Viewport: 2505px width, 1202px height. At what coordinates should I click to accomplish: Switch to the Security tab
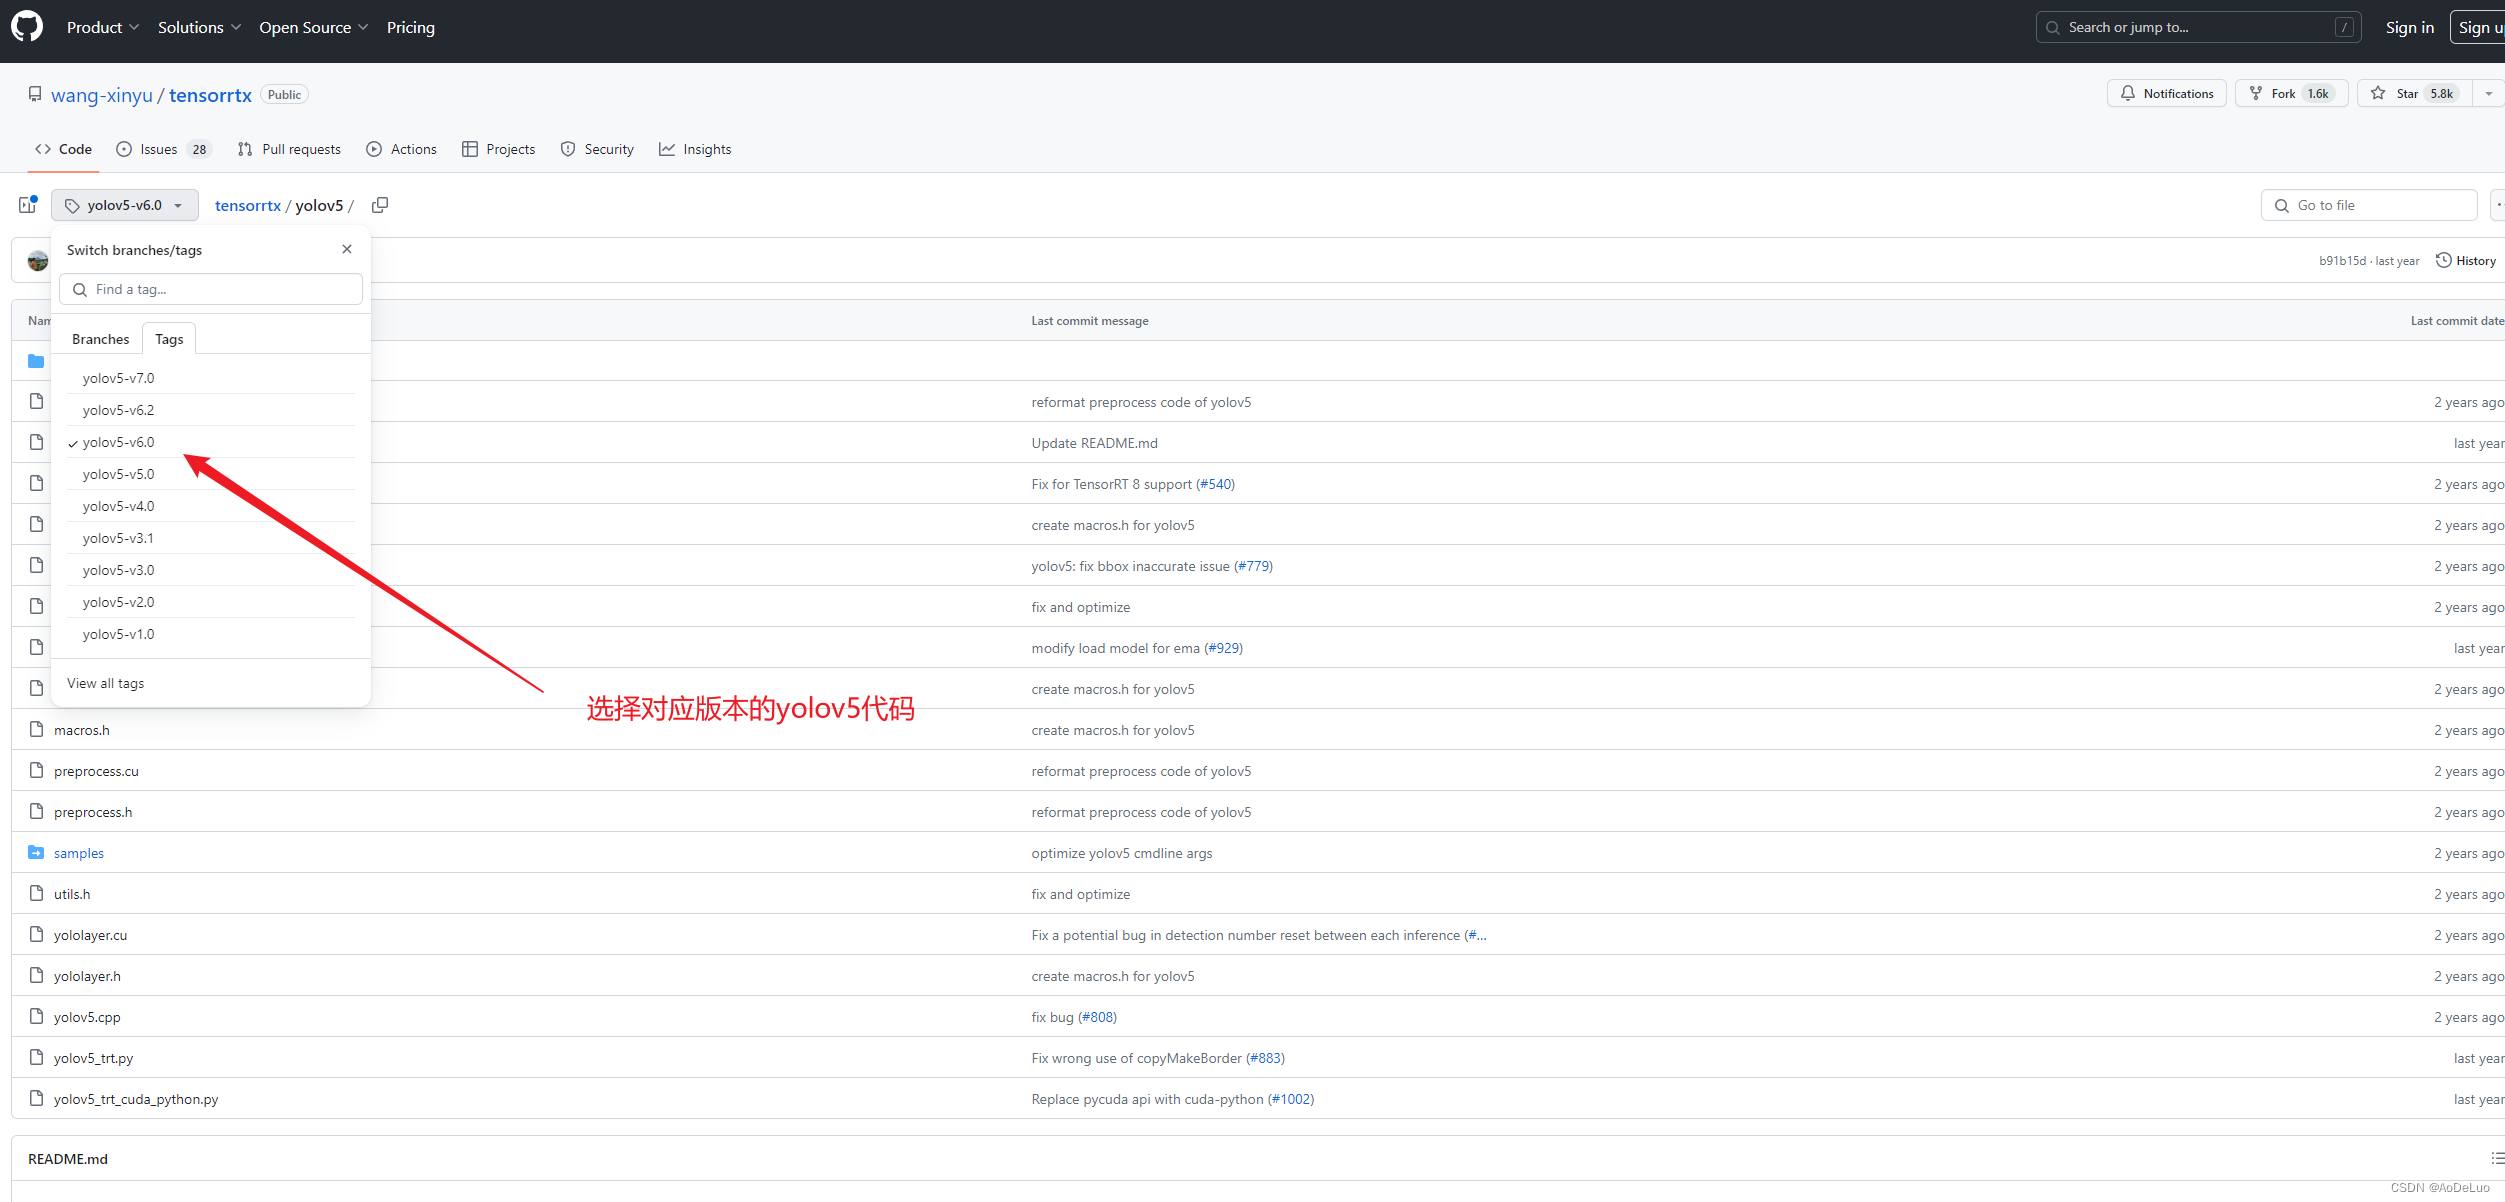click(x=597, y=149)
